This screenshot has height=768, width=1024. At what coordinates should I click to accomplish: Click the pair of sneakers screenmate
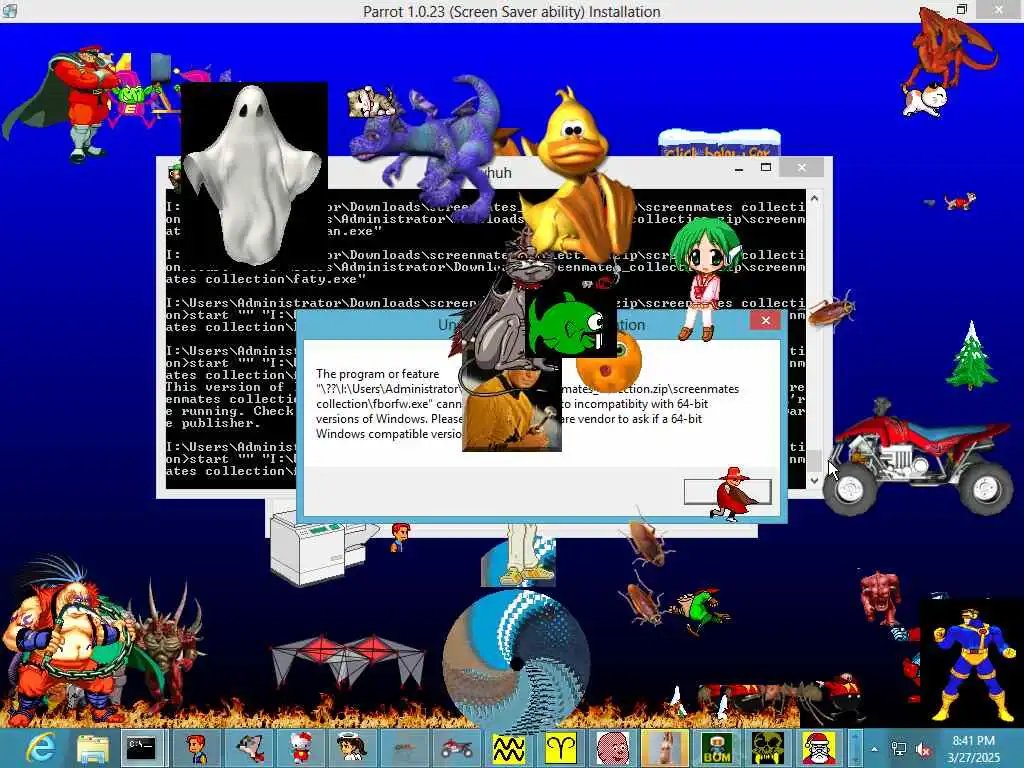click(x=528, y=575)
